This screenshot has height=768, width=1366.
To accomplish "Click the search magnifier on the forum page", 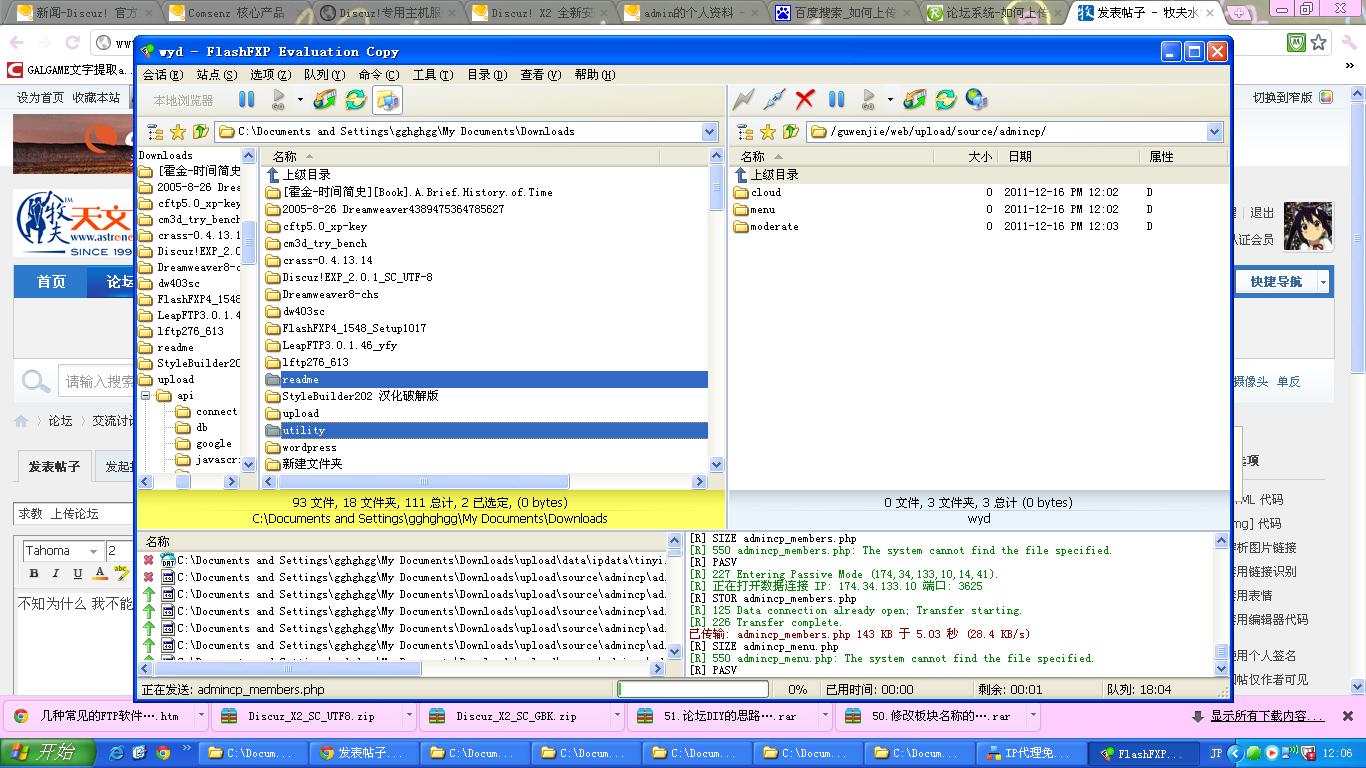I will click(x=36, y=381).
